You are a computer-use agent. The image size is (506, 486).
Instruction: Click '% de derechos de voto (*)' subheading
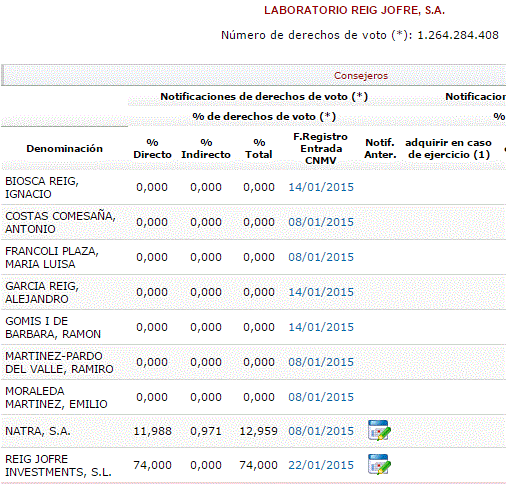tap(264, 117)
